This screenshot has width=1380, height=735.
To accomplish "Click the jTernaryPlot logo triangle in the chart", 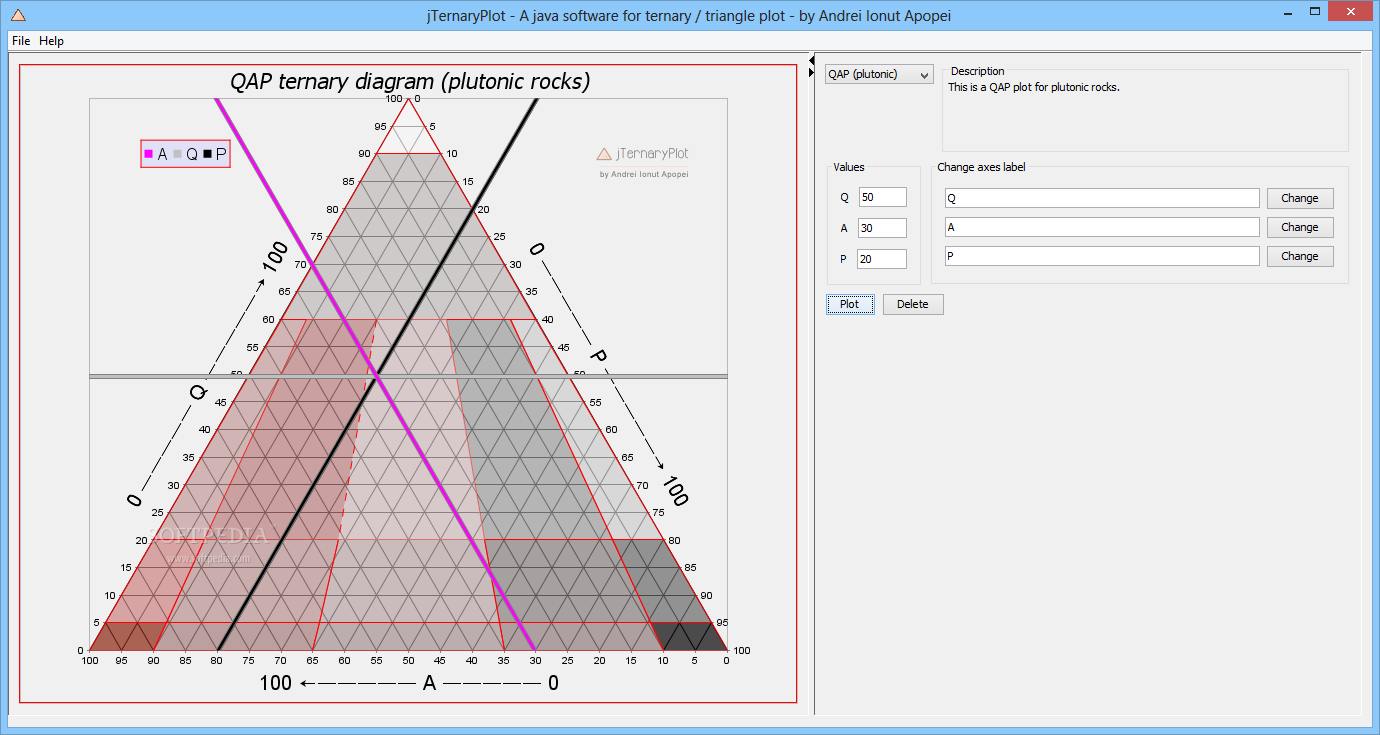I will [x=604, y=154].
